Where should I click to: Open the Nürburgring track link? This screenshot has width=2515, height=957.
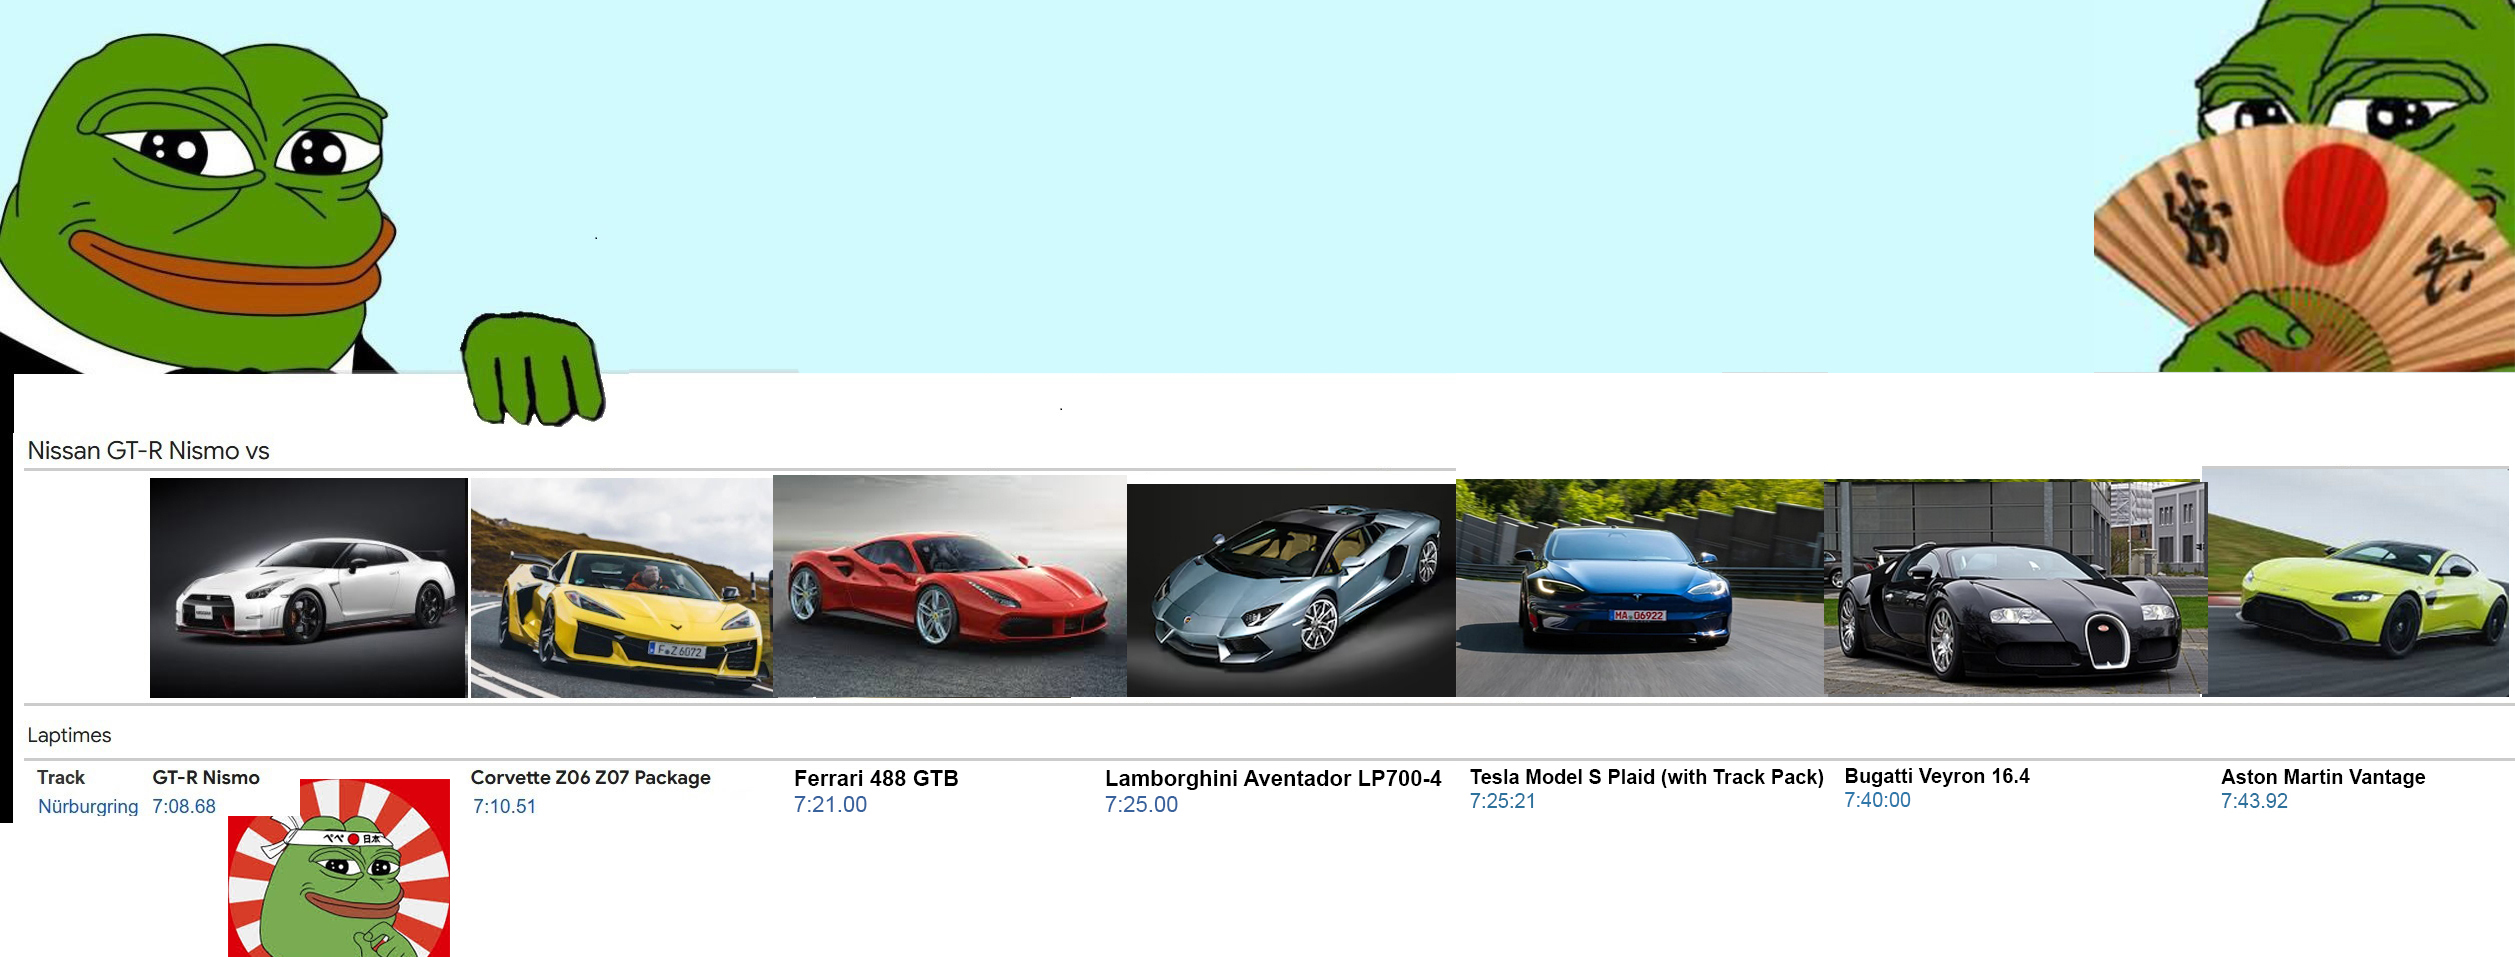coord(88,806)
